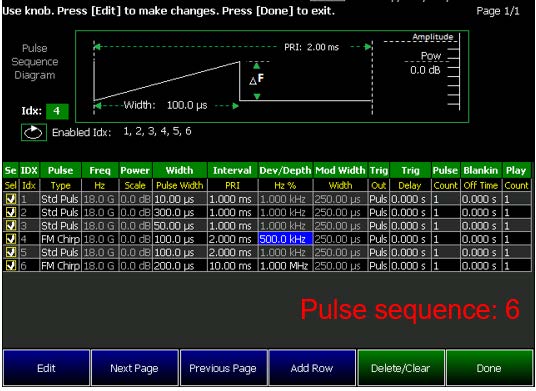
Task: Click the Dev/Depth column header
Action: pyautogui.click(x=285, y=170)
